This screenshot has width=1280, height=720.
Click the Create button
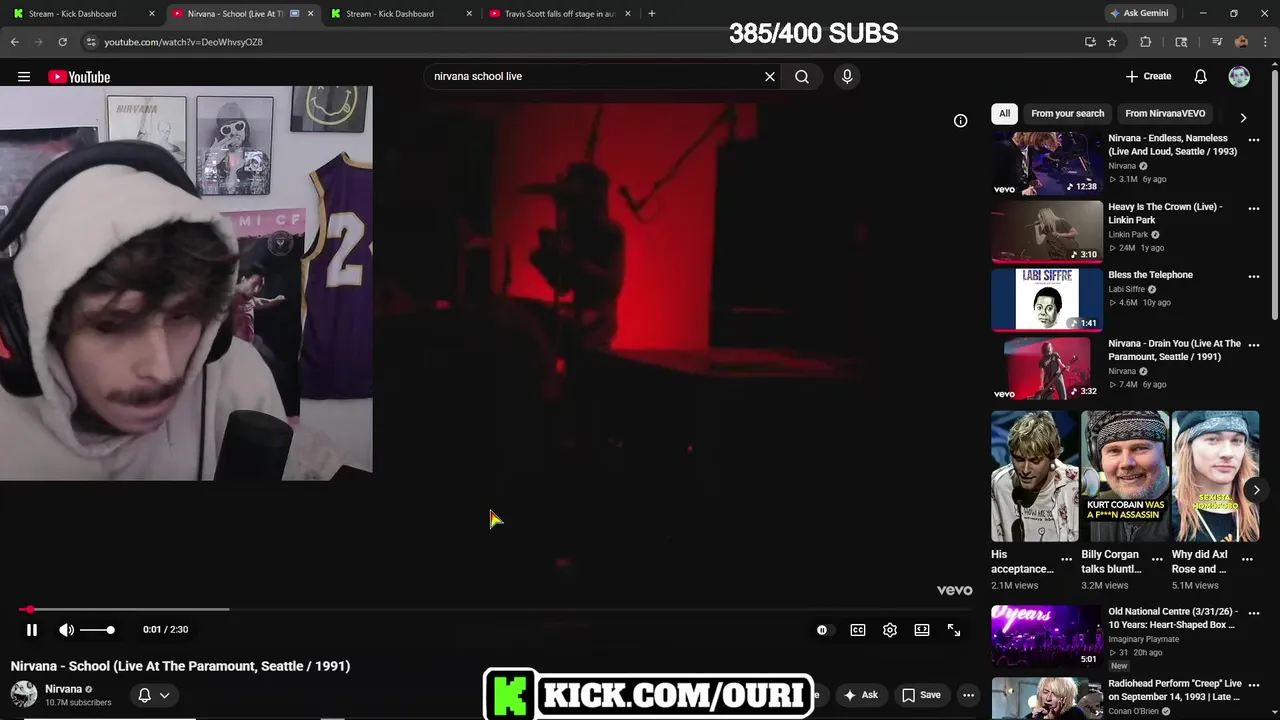[1148, 76]
